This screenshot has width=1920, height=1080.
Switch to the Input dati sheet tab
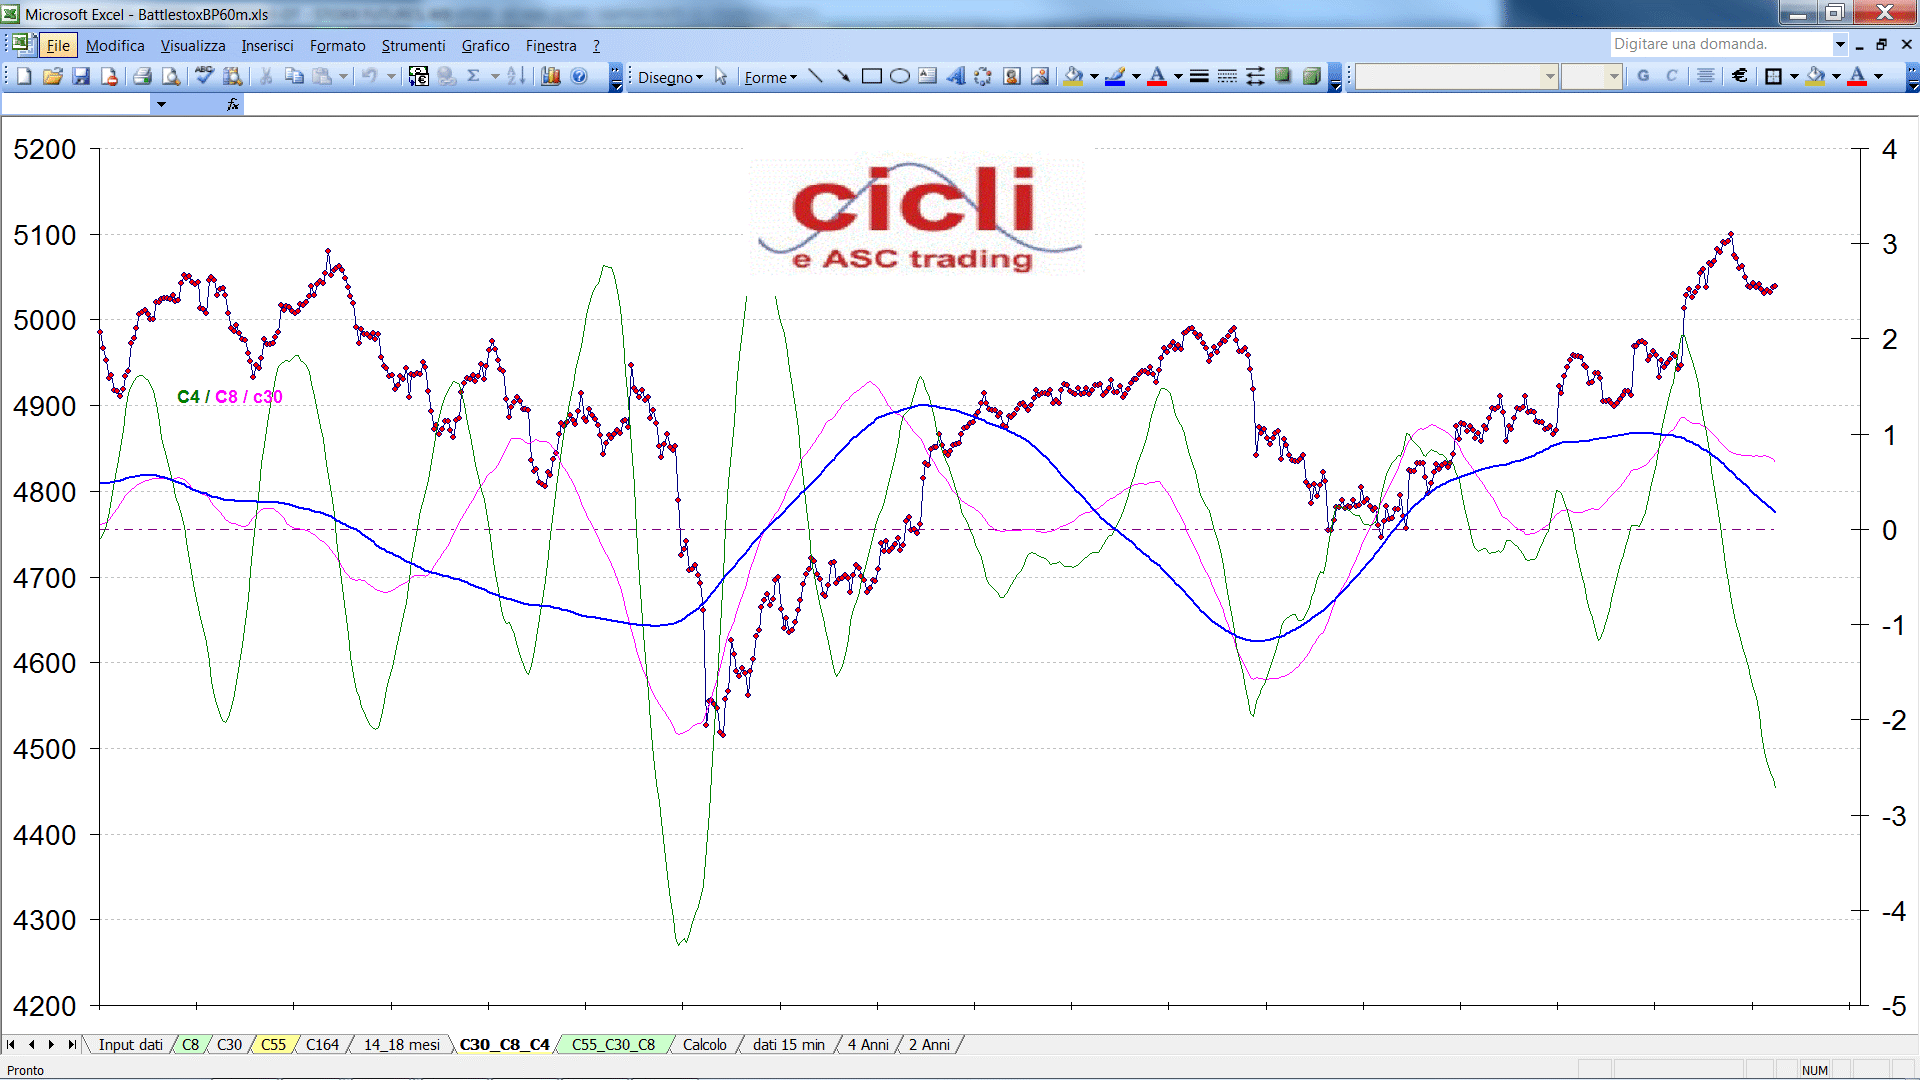(130, 1044)
